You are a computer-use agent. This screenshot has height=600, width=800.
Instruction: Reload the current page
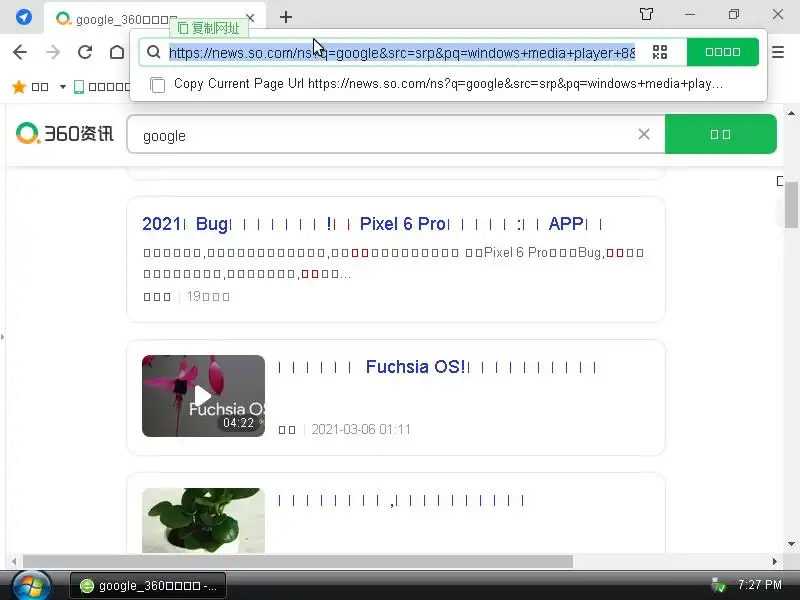pyautogui.click(x=85, y=52)
